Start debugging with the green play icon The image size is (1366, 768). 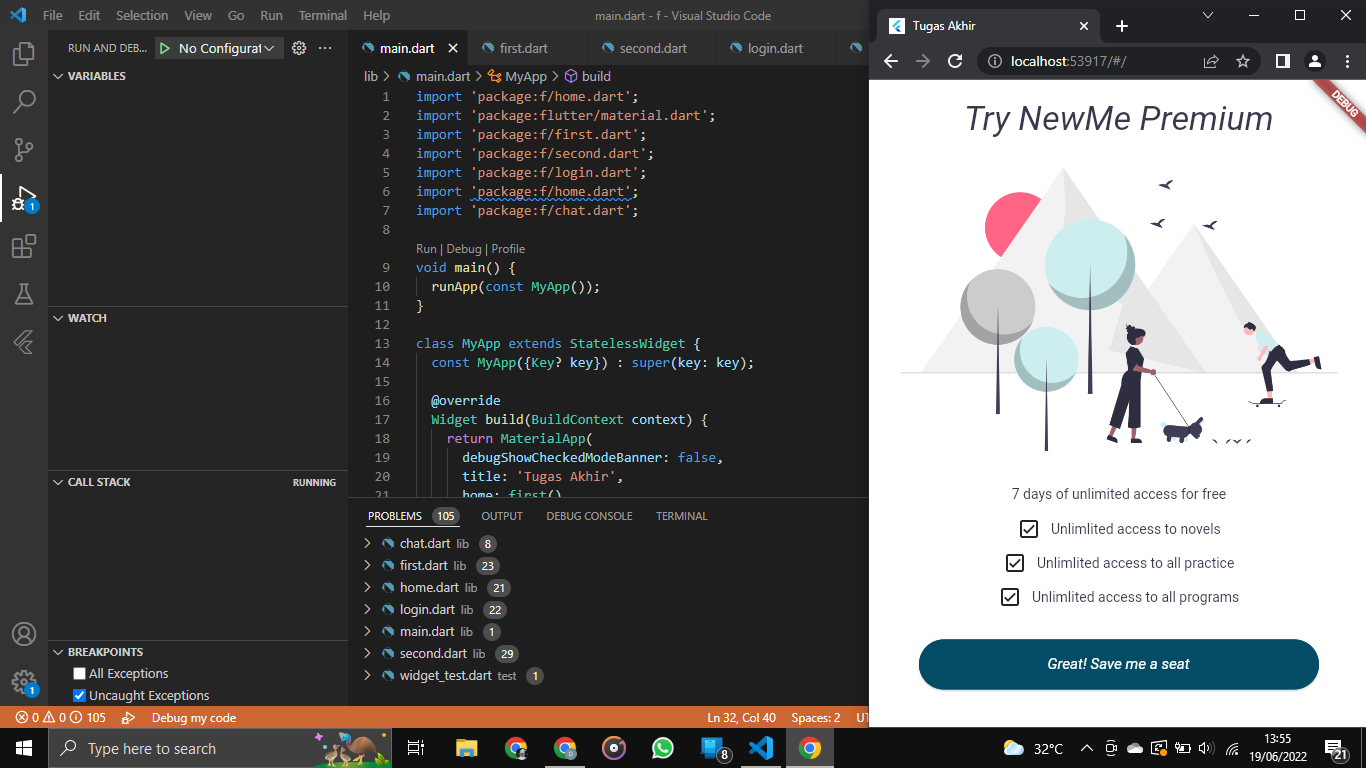[165, 48]
